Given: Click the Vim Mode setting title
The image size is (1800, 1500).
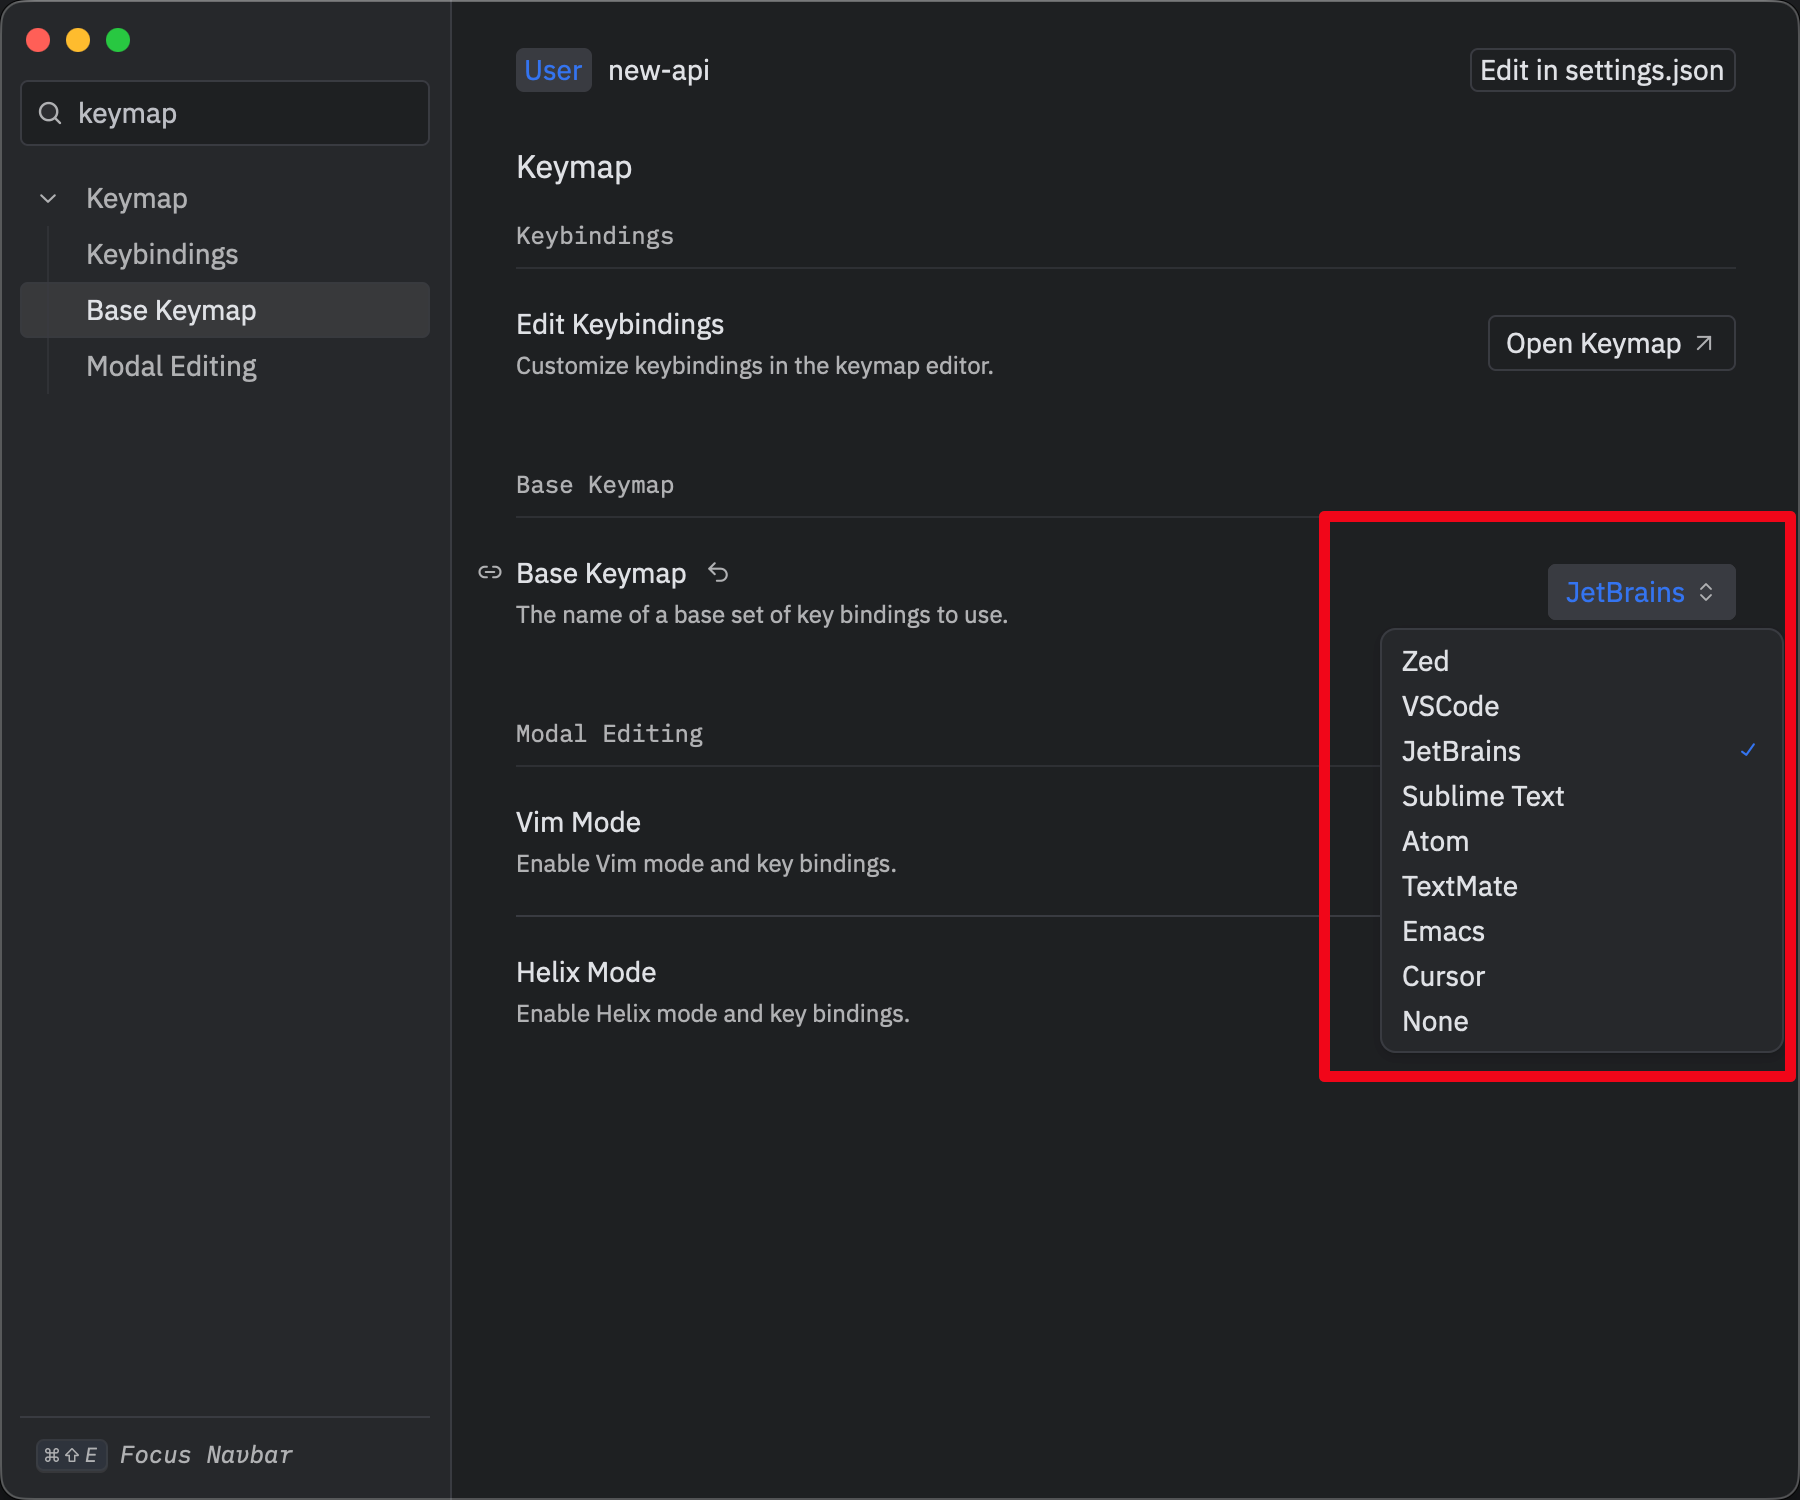Looking at the screenshot, I should click(578, 822).
